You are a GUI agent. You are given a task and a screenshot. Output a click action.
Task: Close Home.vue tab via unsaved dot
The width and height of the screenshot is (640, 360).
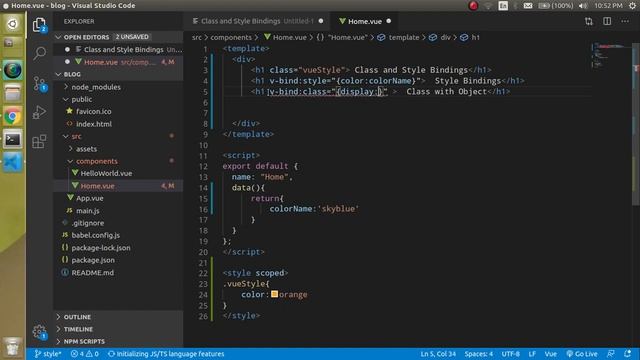coord(389,21)
